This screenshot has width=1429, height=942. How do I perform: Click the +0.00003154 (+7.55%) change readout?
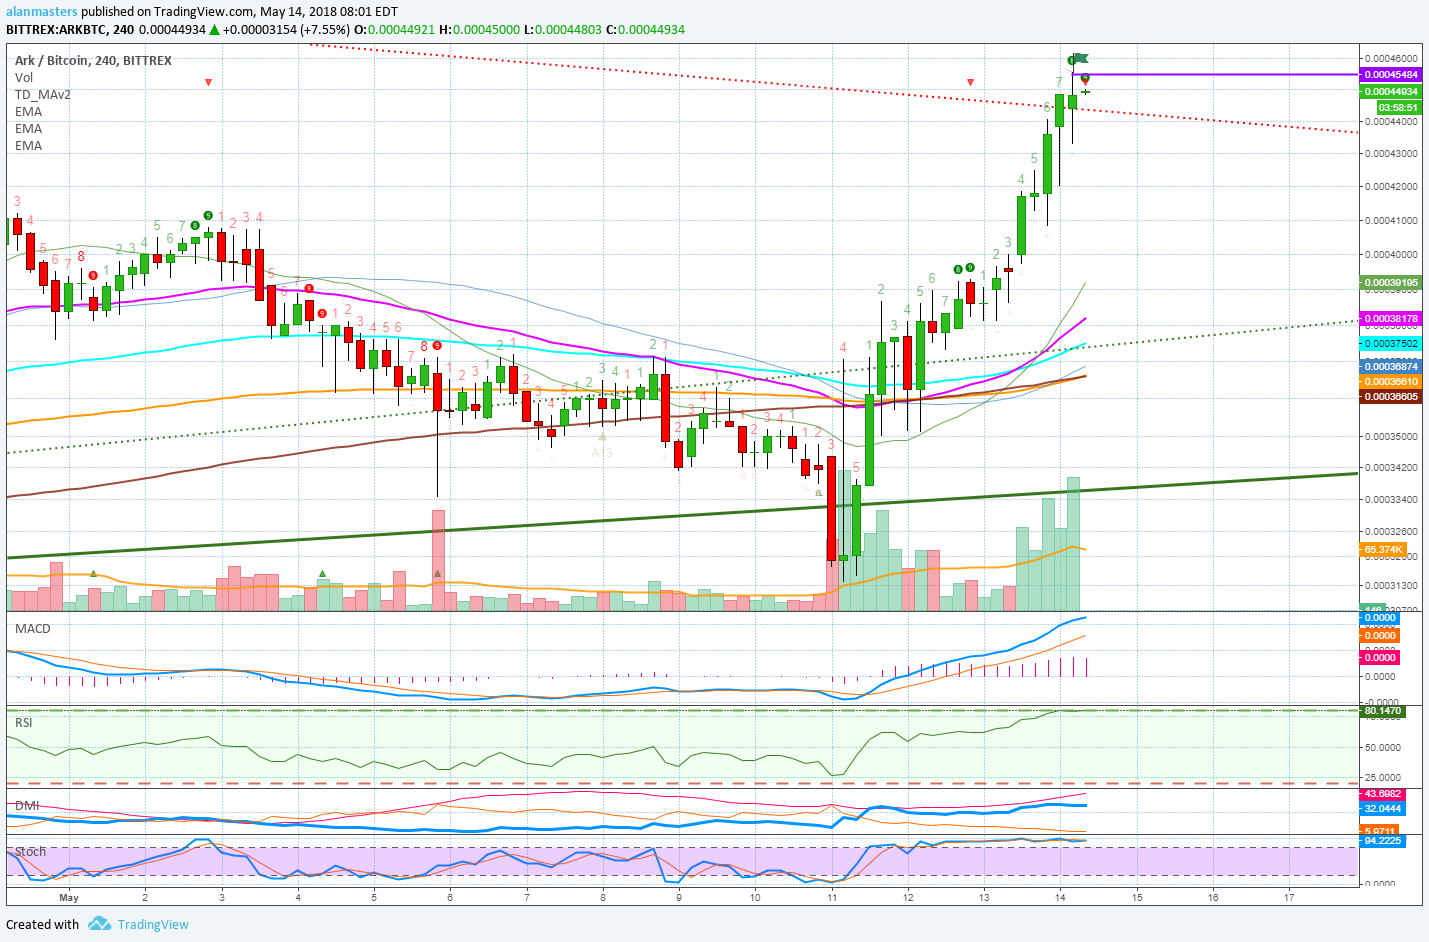[x=286, y=29]
